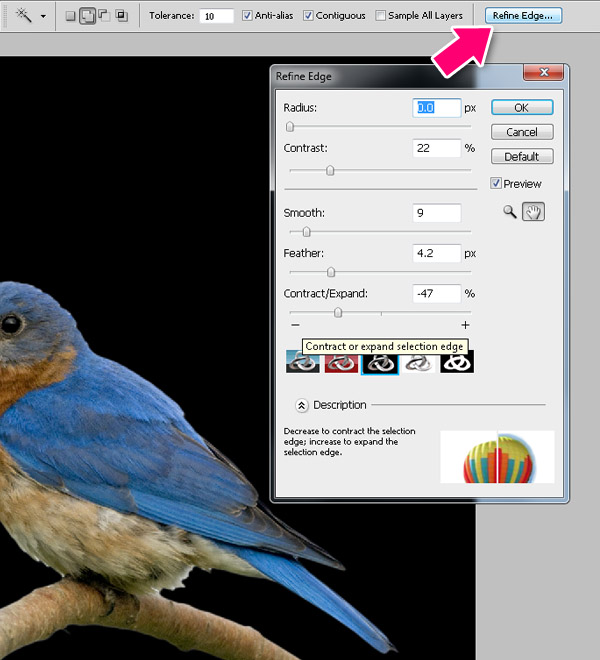Click the Refine Edge button
This screenshot has height=660, width=600.
click(523, 16)
